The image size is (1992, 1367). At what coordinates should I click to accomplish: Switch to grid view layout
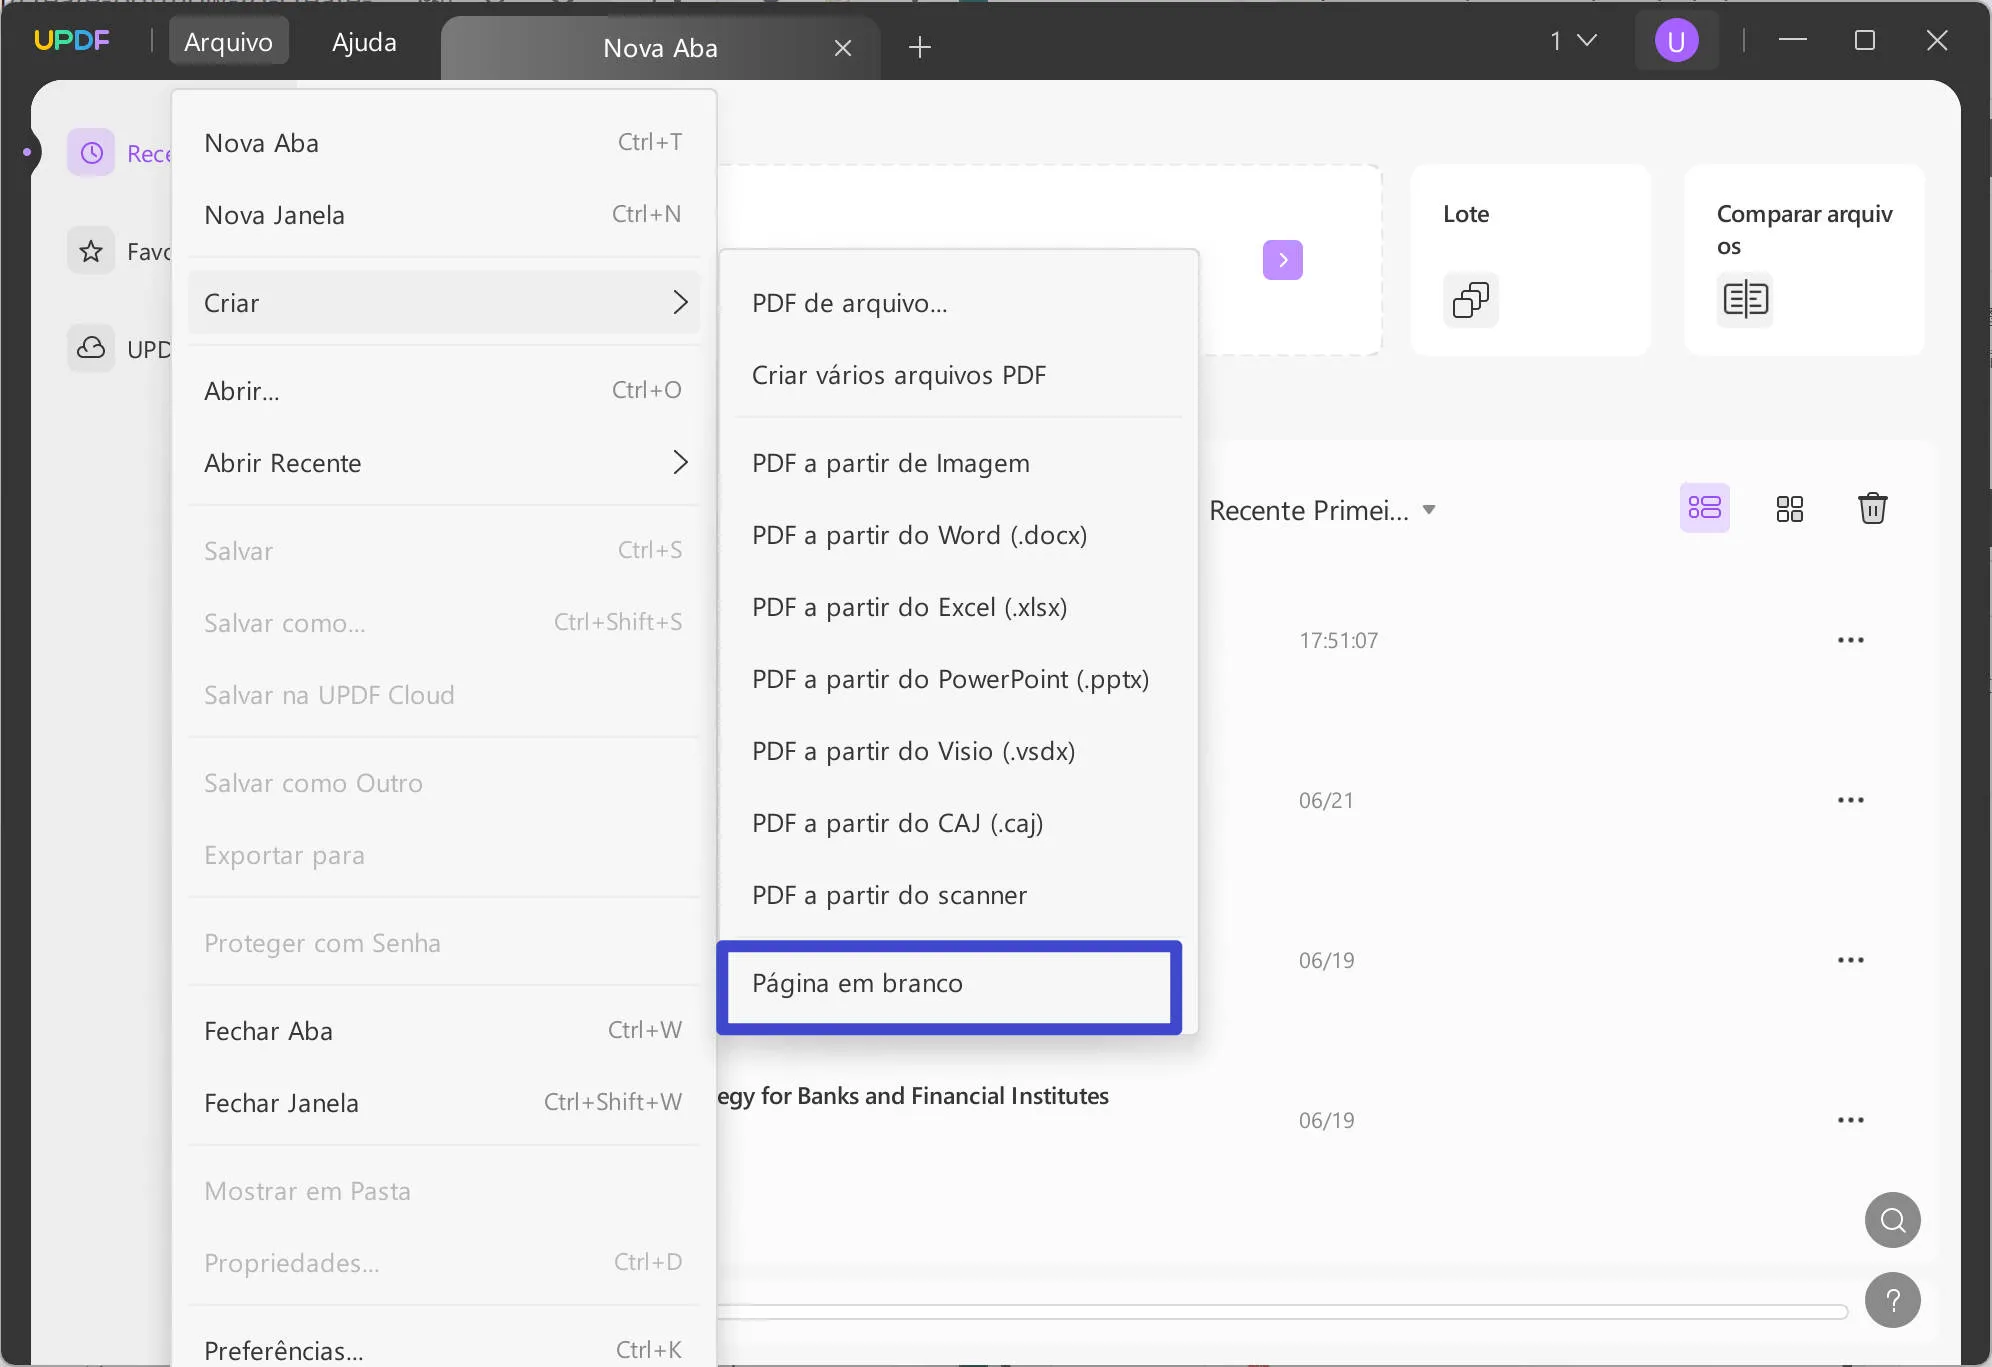point(1790,509)
